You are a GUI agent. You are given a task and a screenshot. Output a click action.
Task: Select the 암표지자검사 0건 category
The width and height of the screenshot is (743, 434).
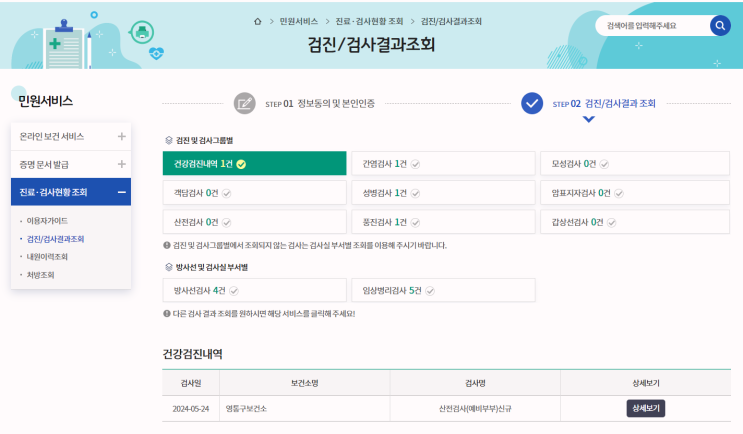click(x=634, y=193)
